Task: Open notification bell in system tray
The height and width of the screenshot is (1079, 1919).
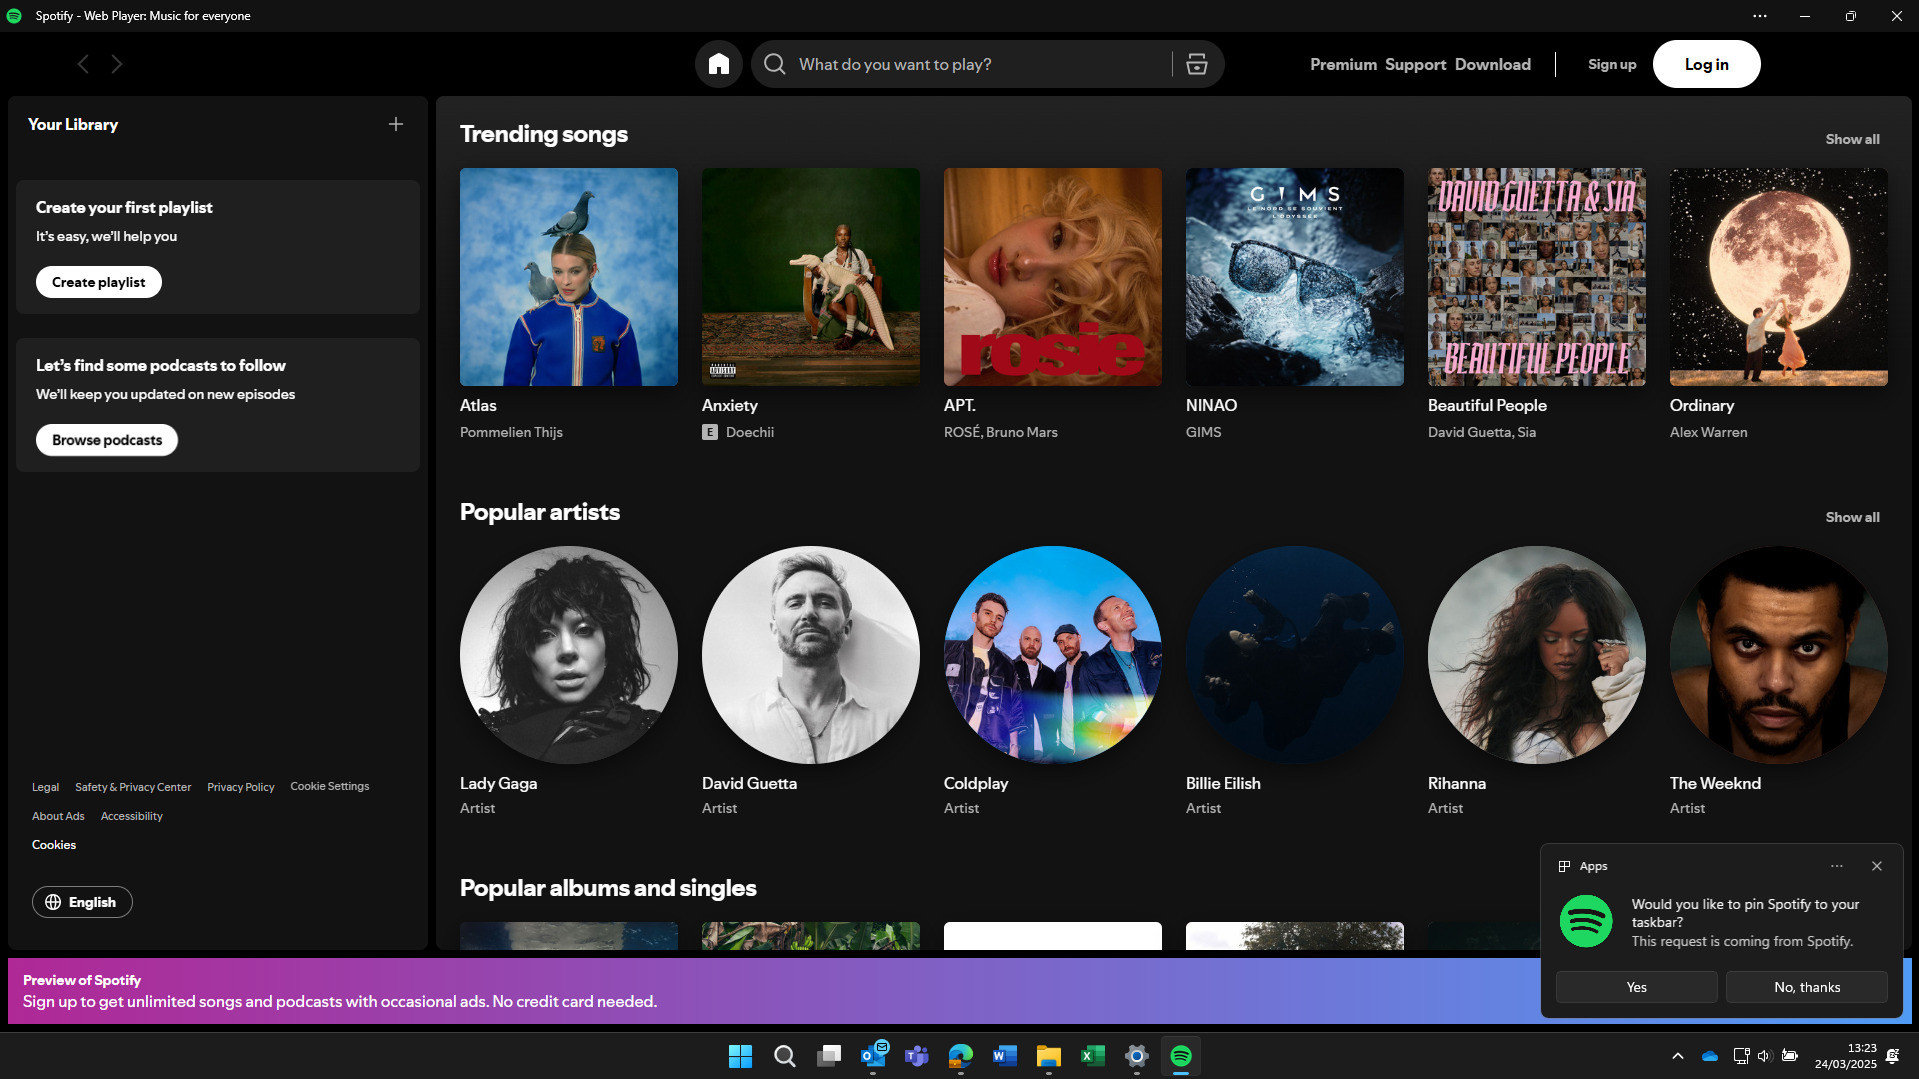Action: (1892, 1056)
